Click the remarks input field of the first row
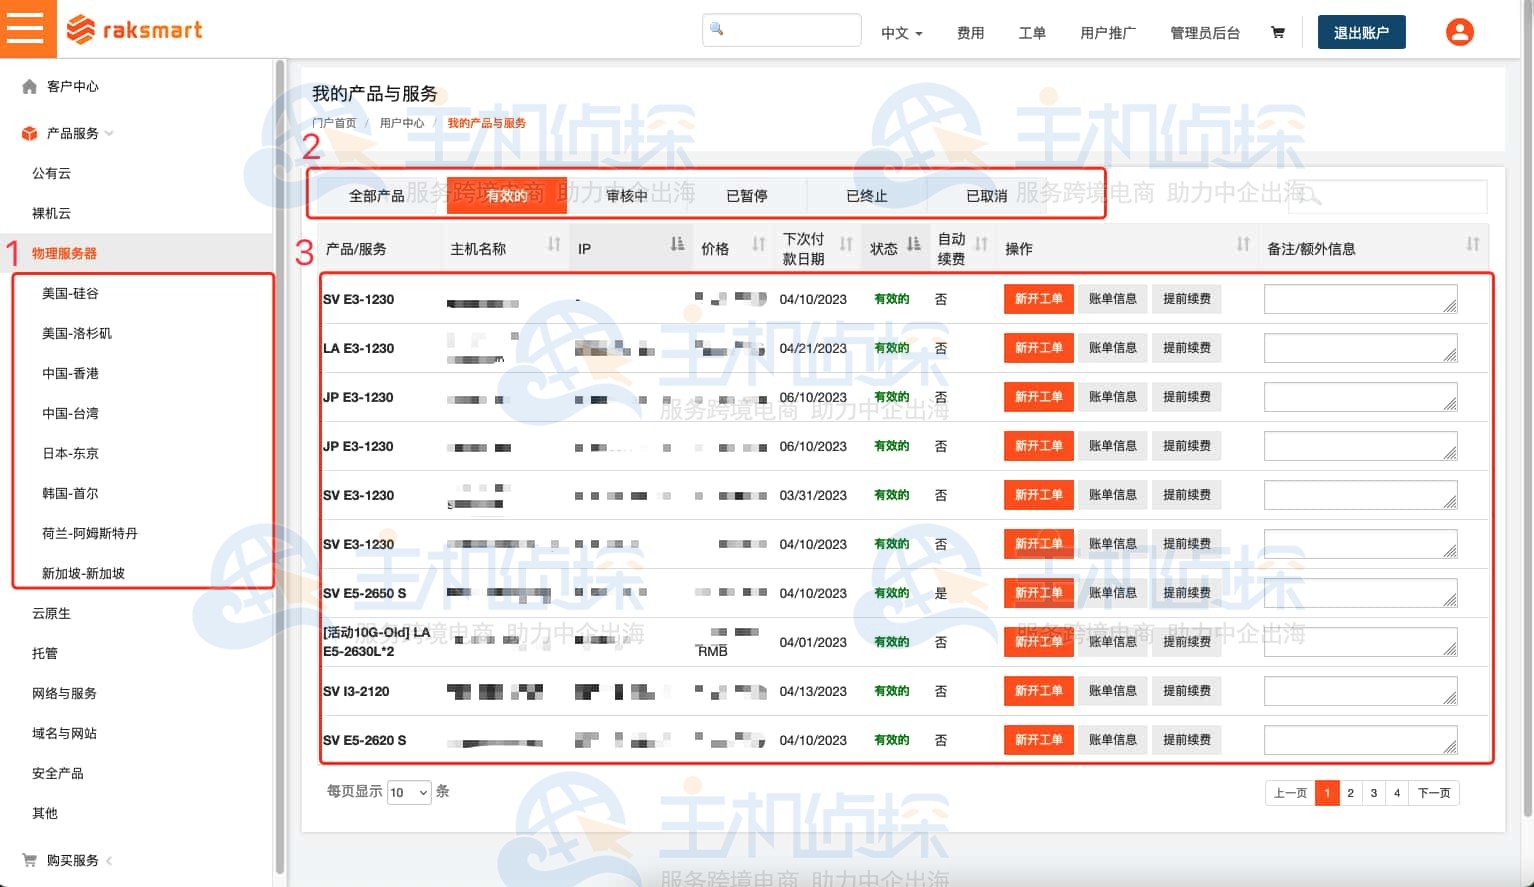This screenshot has height=887, width=1534. 1360,298
